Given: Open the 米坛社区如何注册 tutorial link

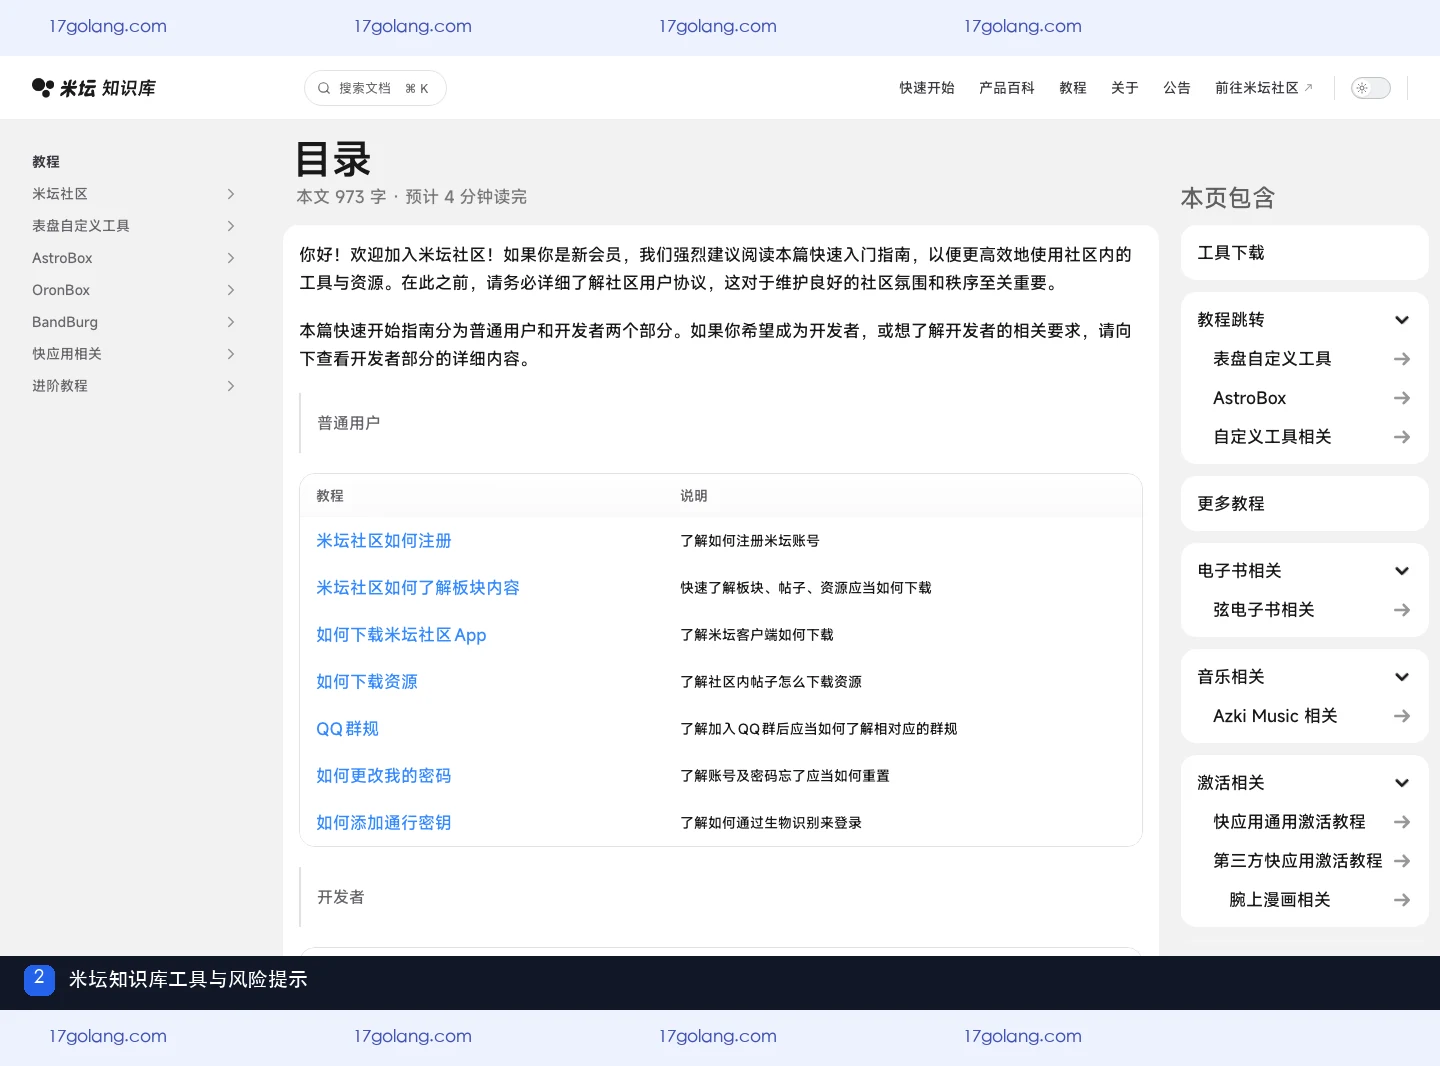Looking at the screenshot, I should [x=384, y=541].
